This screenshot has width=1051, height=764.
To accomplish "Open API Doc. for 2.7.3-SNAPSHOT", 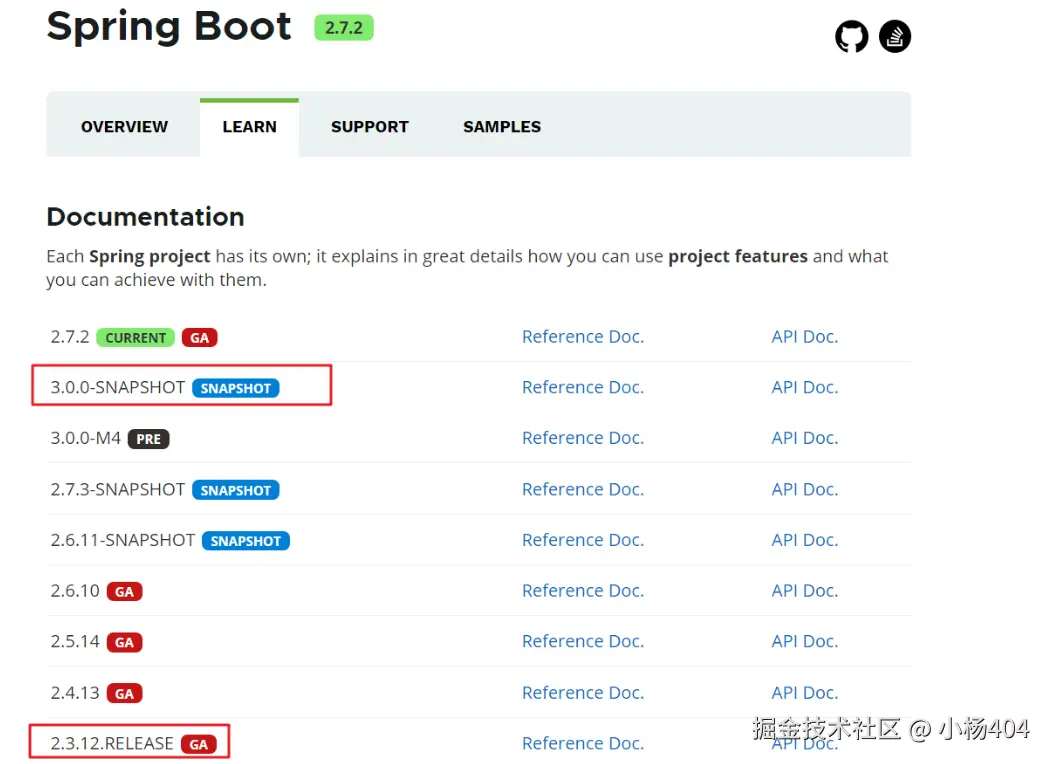I will (x=804, y=489).
